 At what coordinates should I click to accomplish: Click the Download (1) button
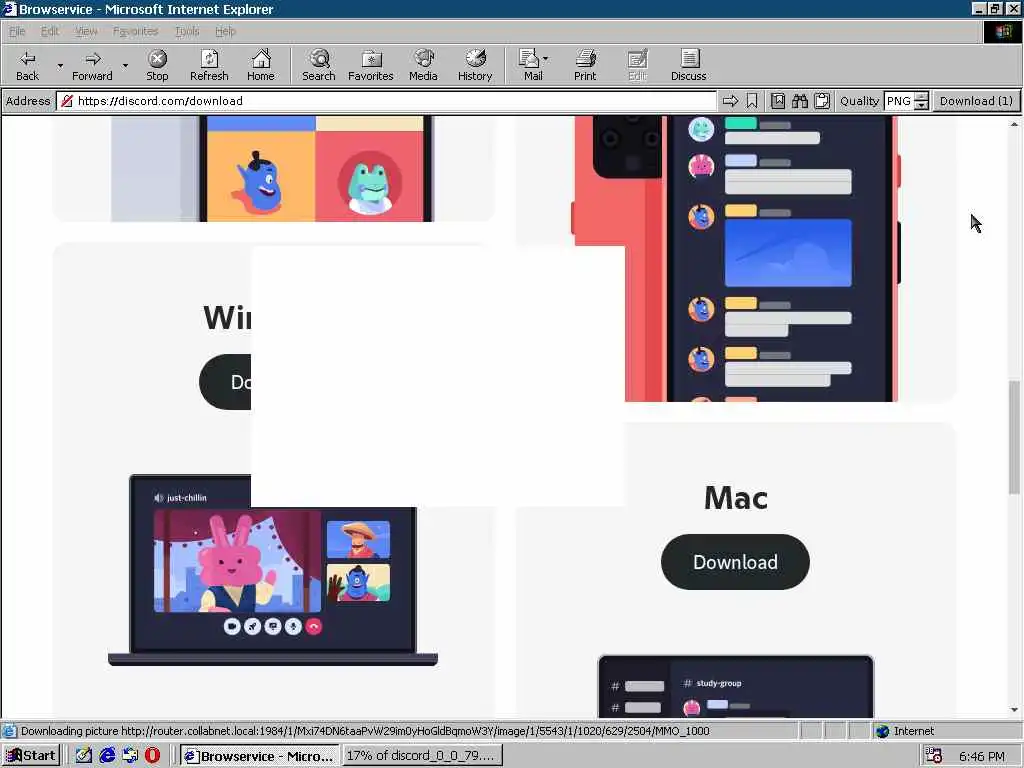(976, 101)
